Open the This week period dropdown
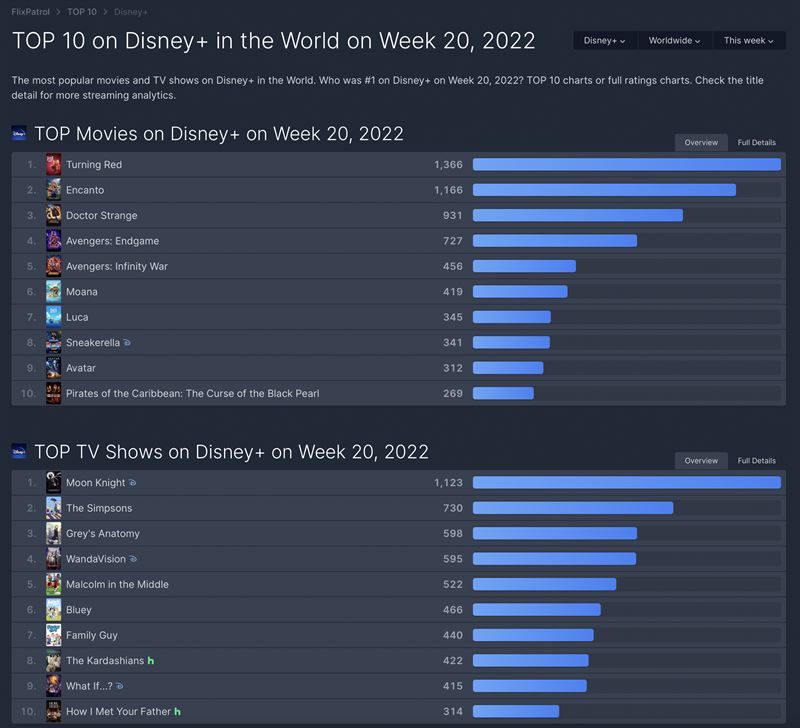The height and width of the screenshot is (728, 800). coord(748,41)
